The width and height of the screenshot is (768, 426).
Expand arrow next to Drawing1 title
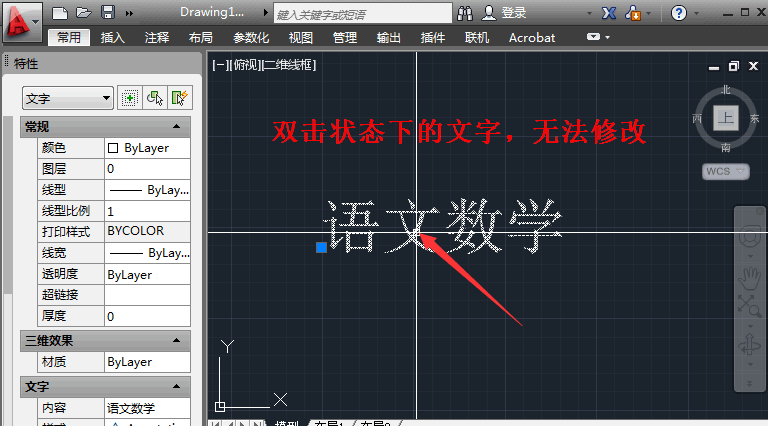[x=265, y=13]
